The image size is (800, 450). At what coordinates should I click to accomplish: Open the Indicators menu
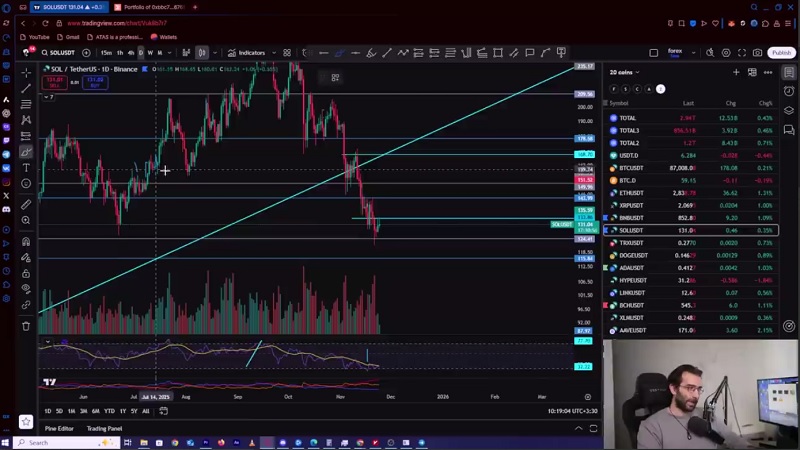click(x=246, y=53)
